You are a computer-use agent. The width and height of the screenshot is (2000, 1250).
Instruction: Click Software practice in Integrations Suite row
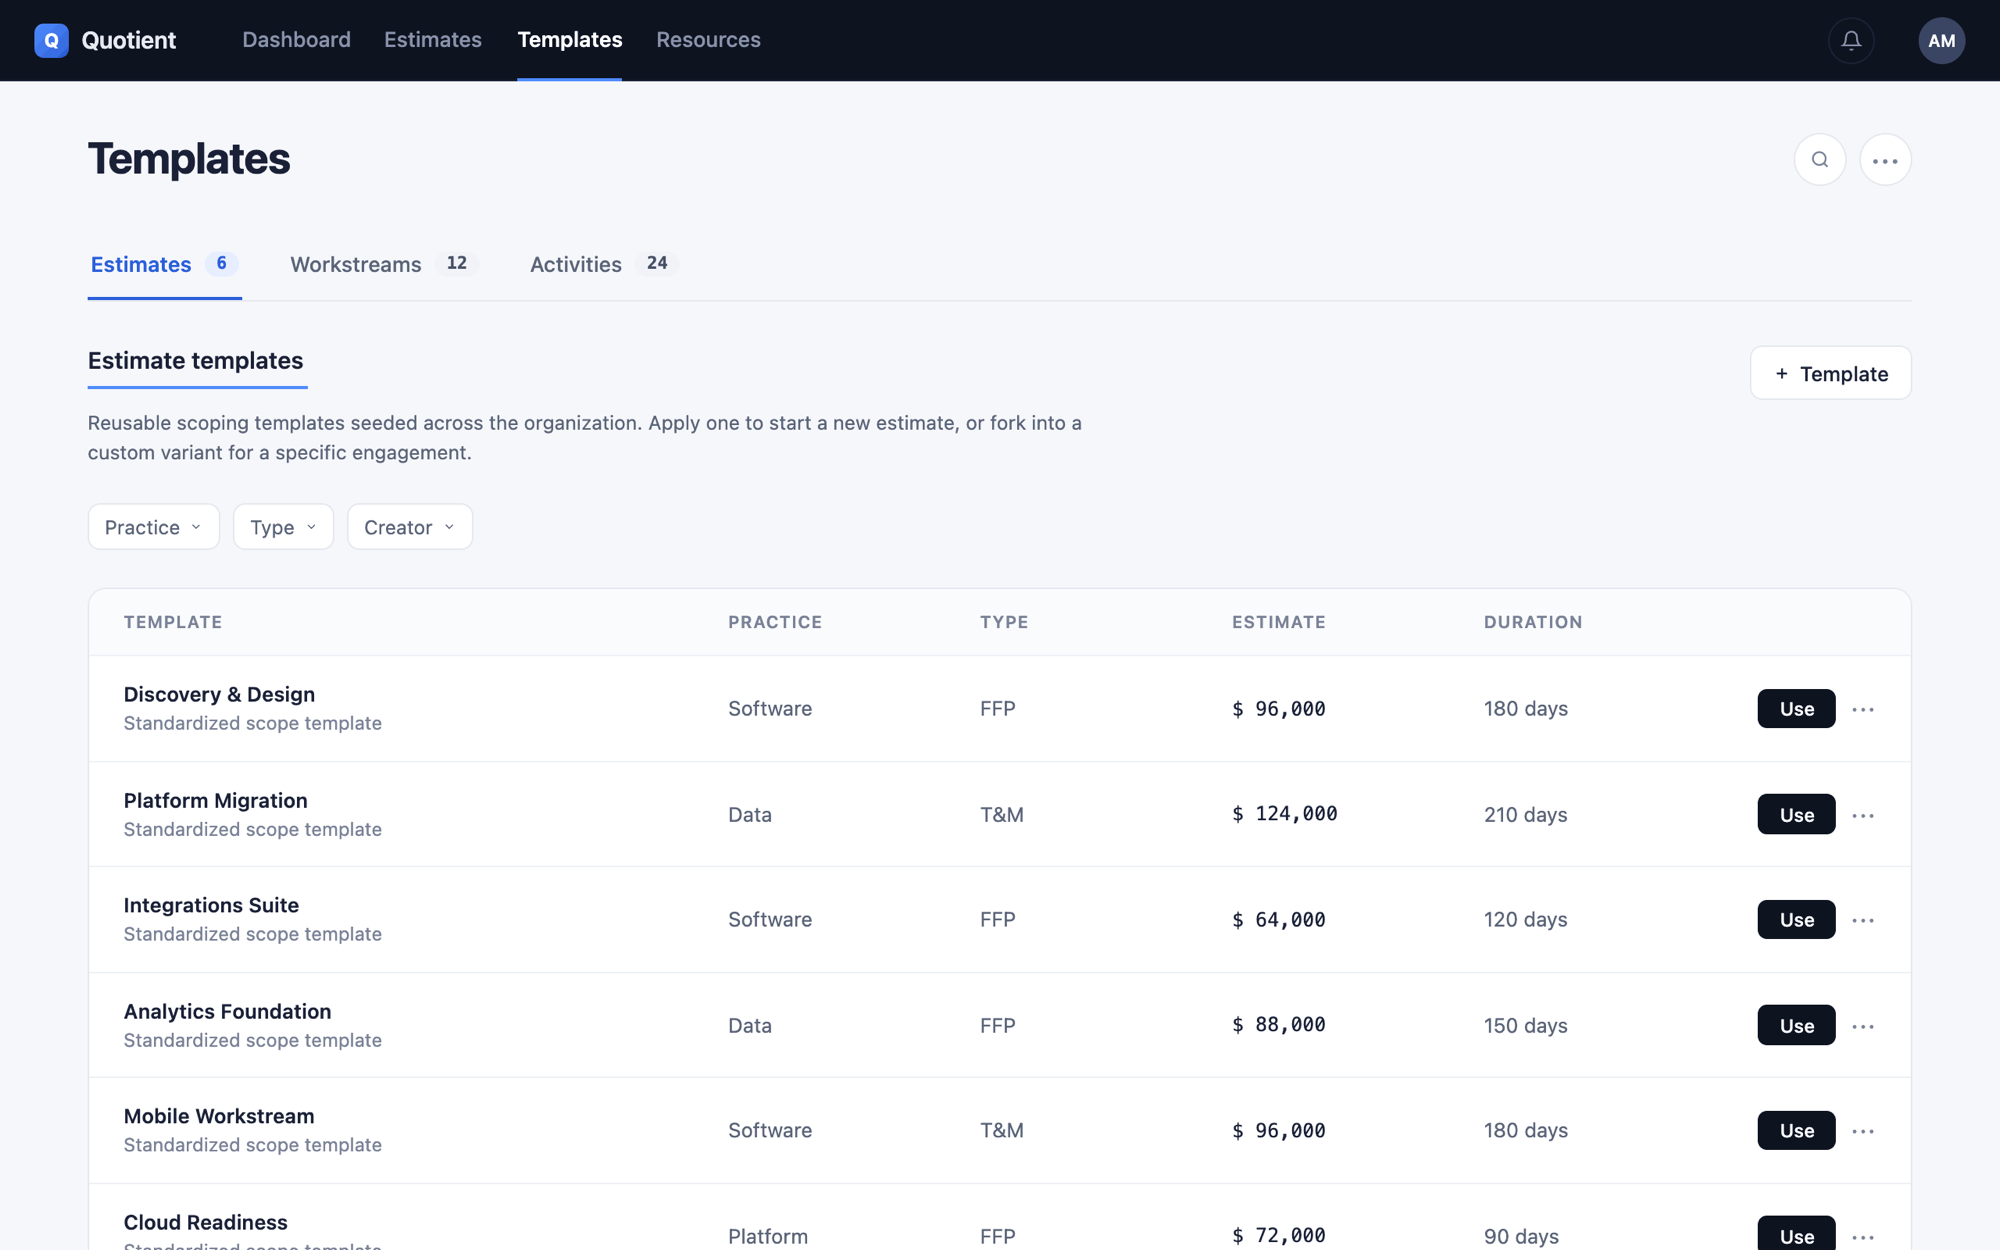[770, 920]
